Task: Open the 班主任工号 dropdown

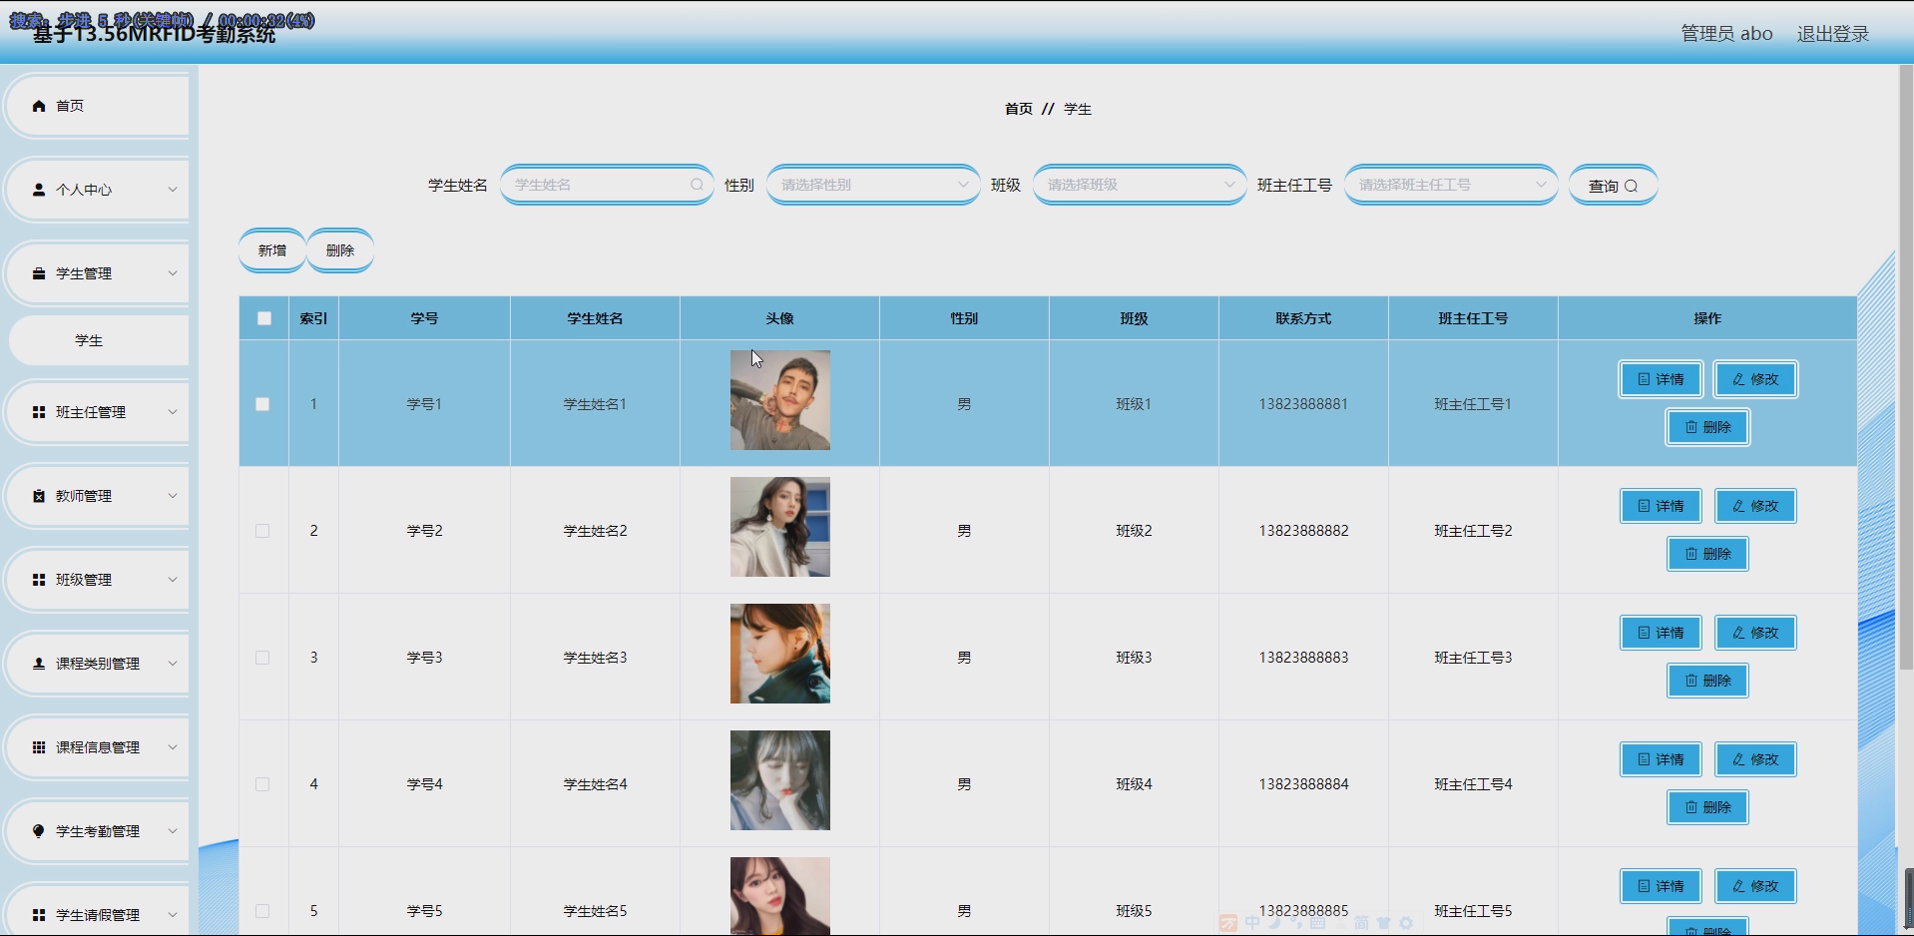Action: 1451,185
